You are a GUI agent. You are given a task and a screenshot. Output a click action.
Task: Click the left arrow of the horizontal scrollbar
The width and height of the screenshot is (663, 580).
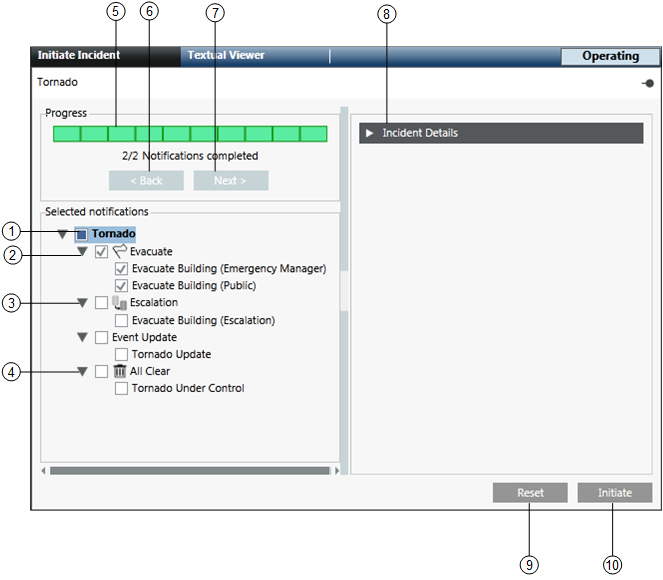coord(44,470)
